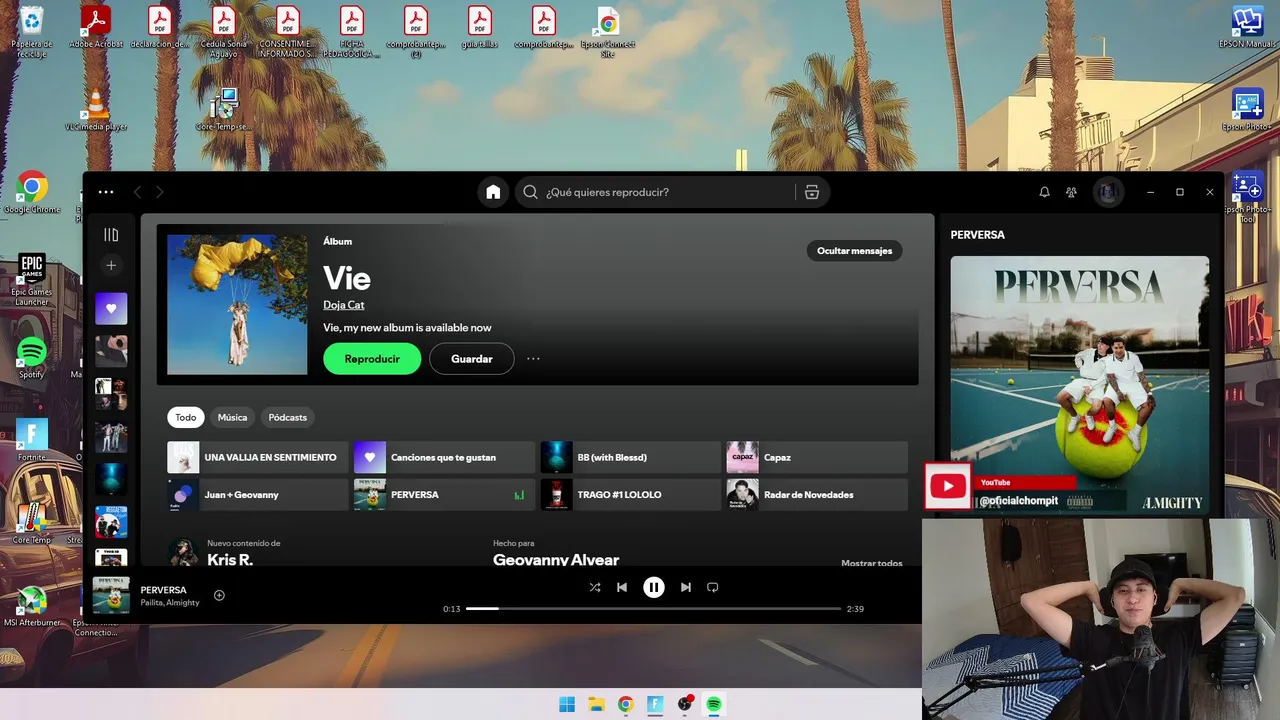This screenshot has height=720, width=1280.
Task: Toggle repeat mode
Action: pos(713,587)
